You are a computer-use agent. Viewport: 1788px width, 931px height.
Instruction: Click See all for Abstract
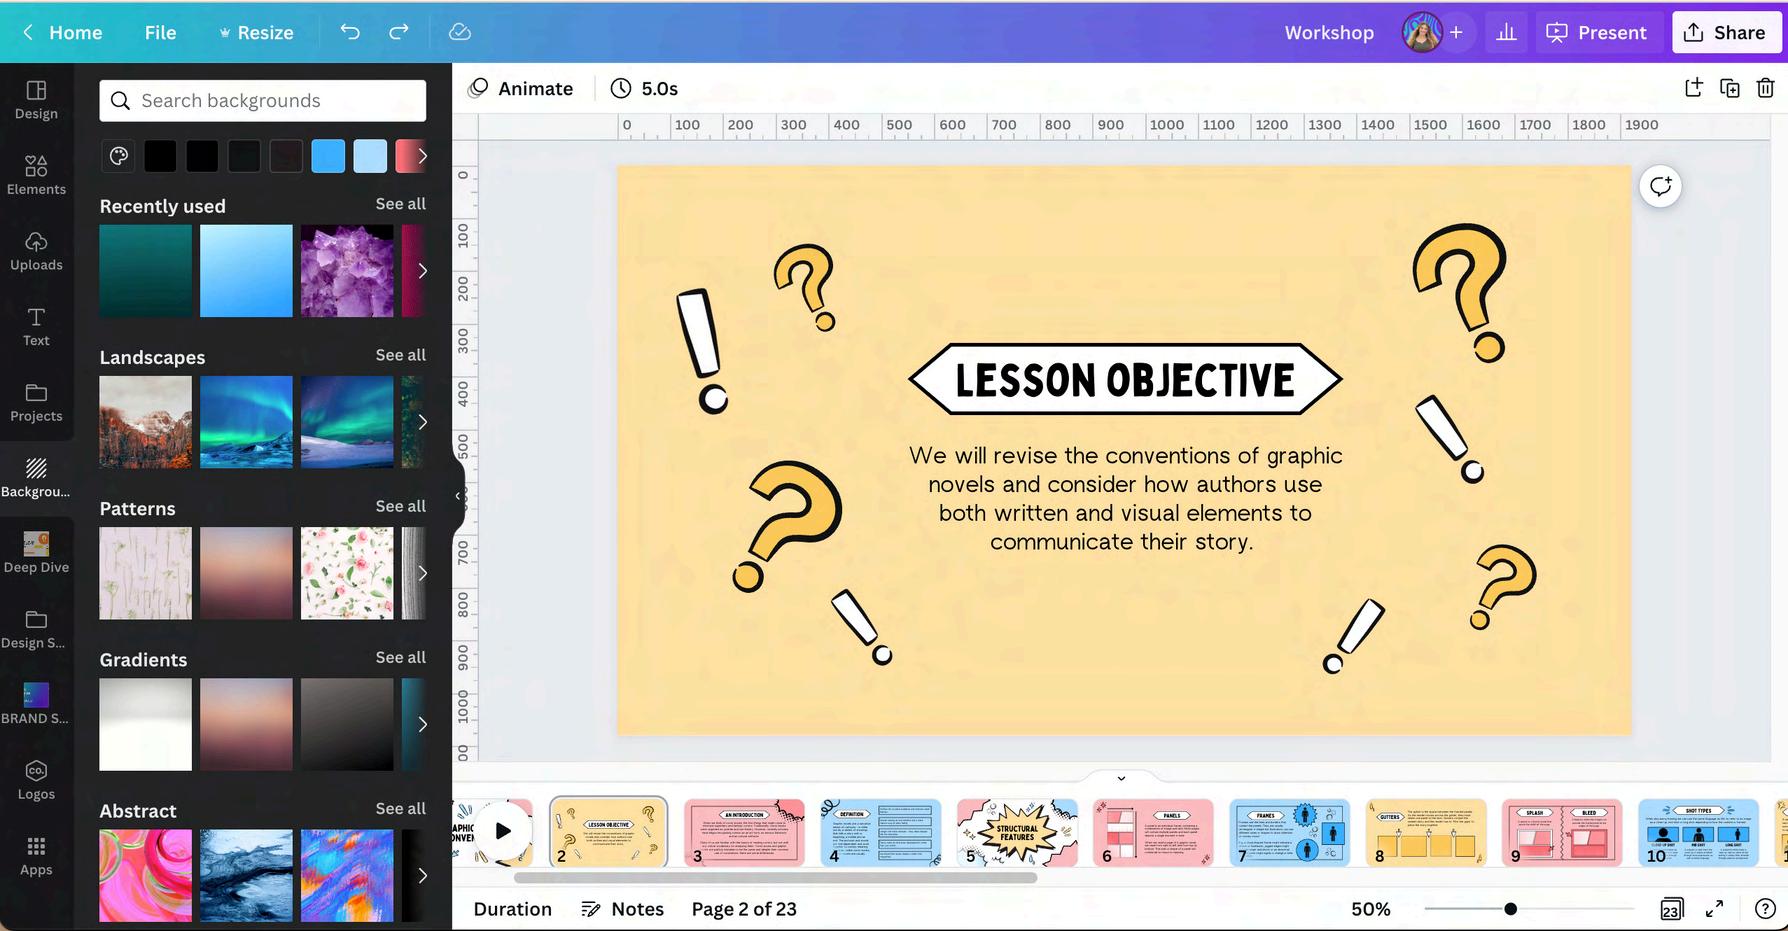tap(400, 808)
